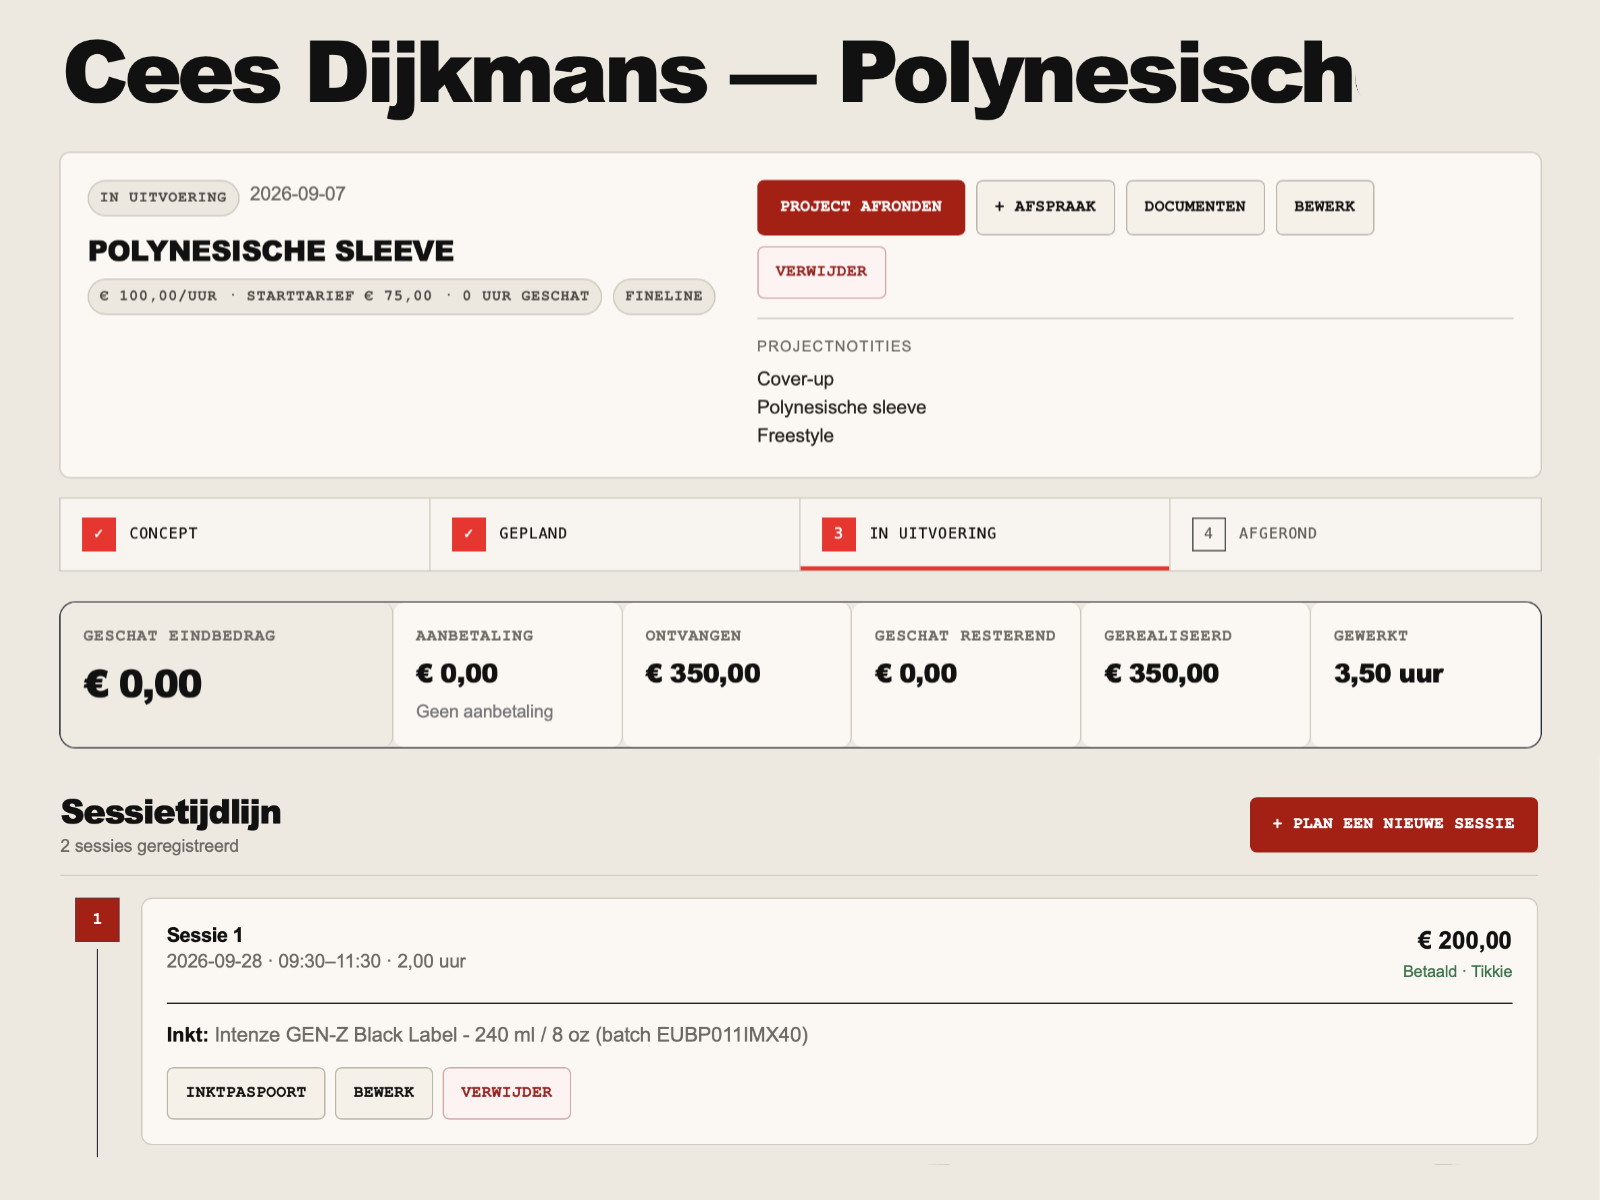The height and width of the screenshot is (1200, 1600).
Task: Edit Sessie 1 with Bewerk button
Action: click(384, 1093)
